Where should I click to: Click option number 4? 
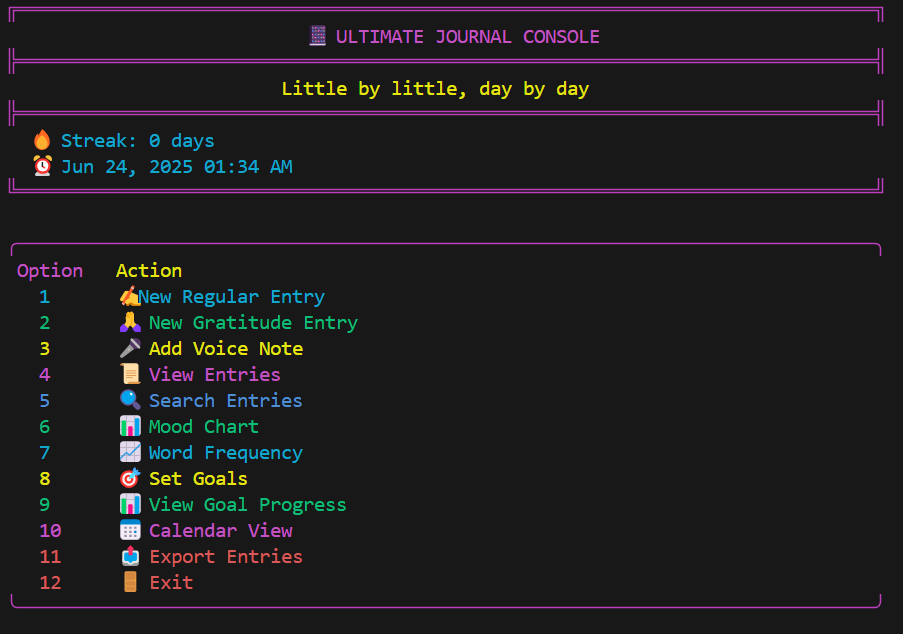44,375
